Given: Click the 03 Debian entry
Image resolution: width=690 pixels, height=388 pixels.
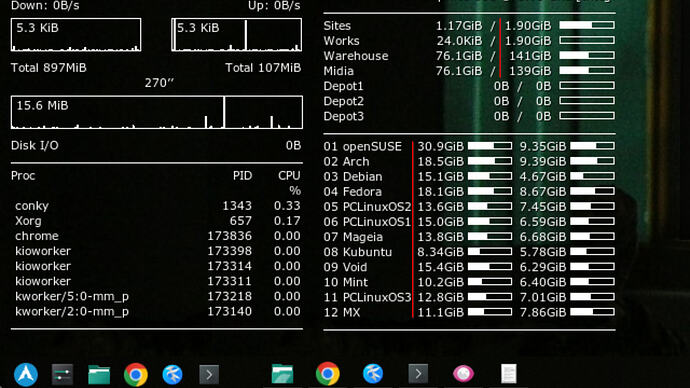Looking at the screenshot, I should [x=353, y=176].
